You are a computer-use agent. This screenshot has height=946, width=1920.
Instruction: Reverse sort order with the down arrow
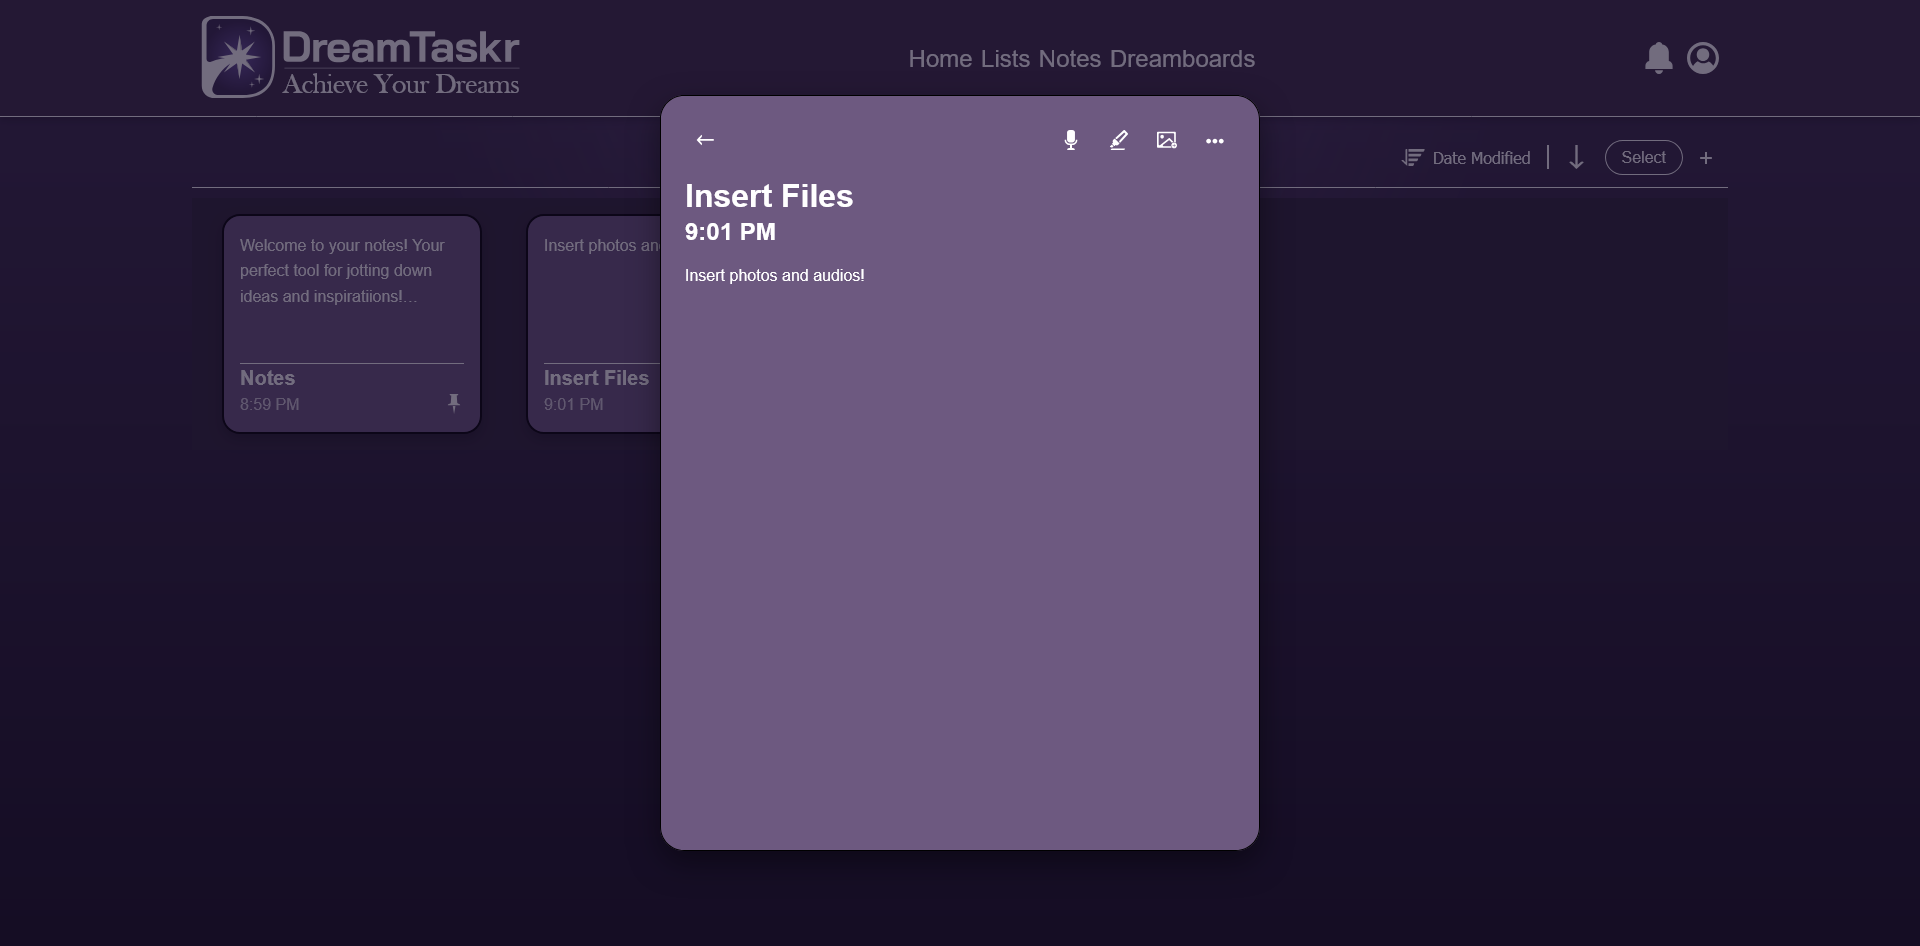[1576, 158]
